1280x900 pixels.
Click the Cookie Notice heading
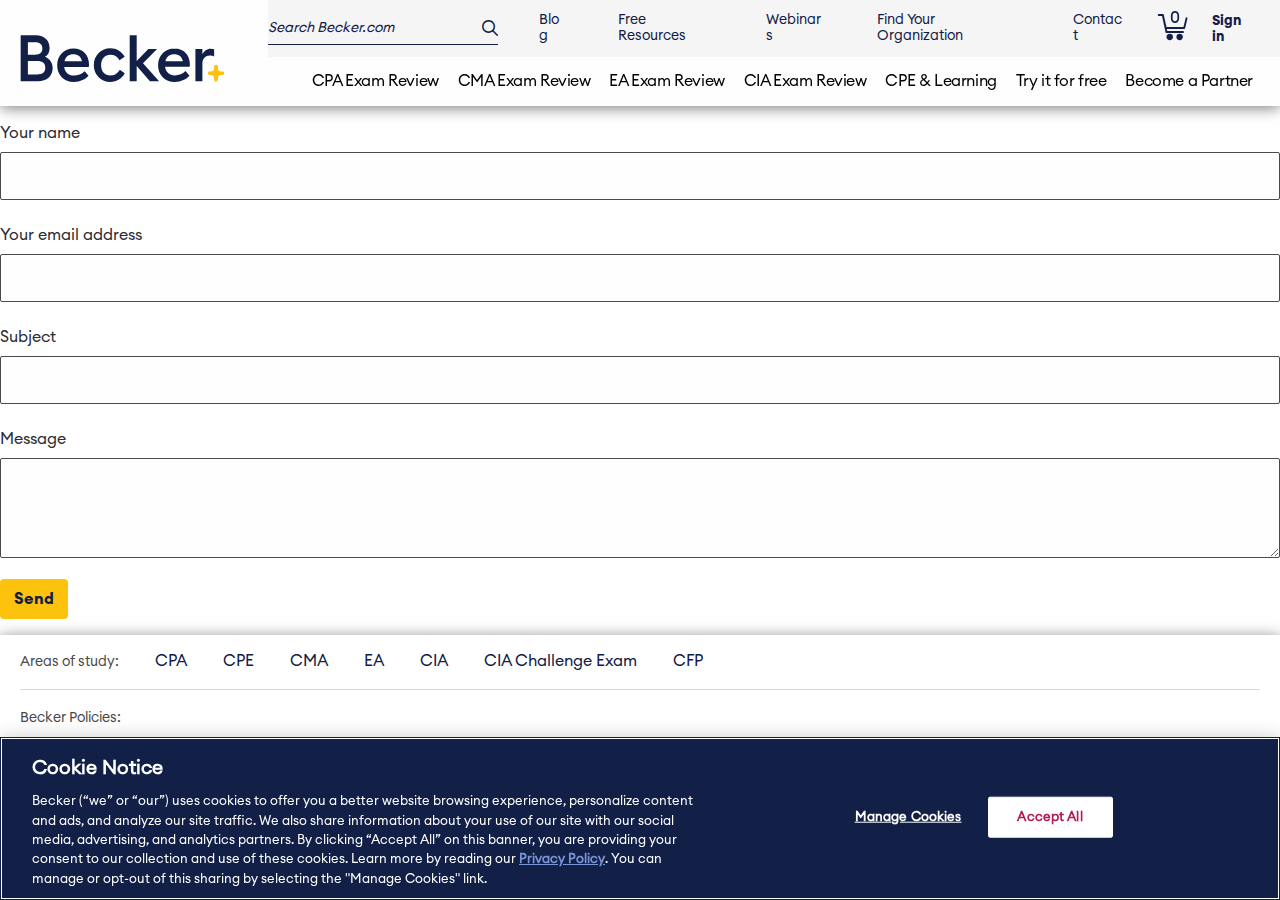coord(97,768)
